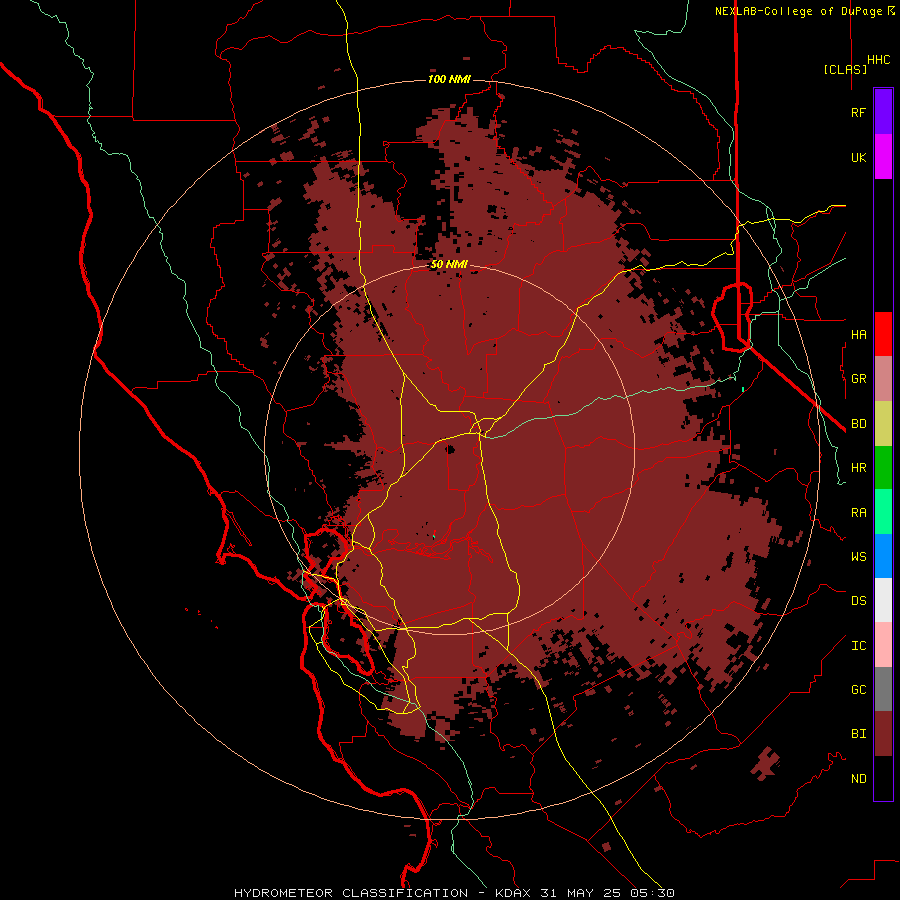900x900 pixels.
Task: Click the HR green legend swatch
Action: coord(883,468)
